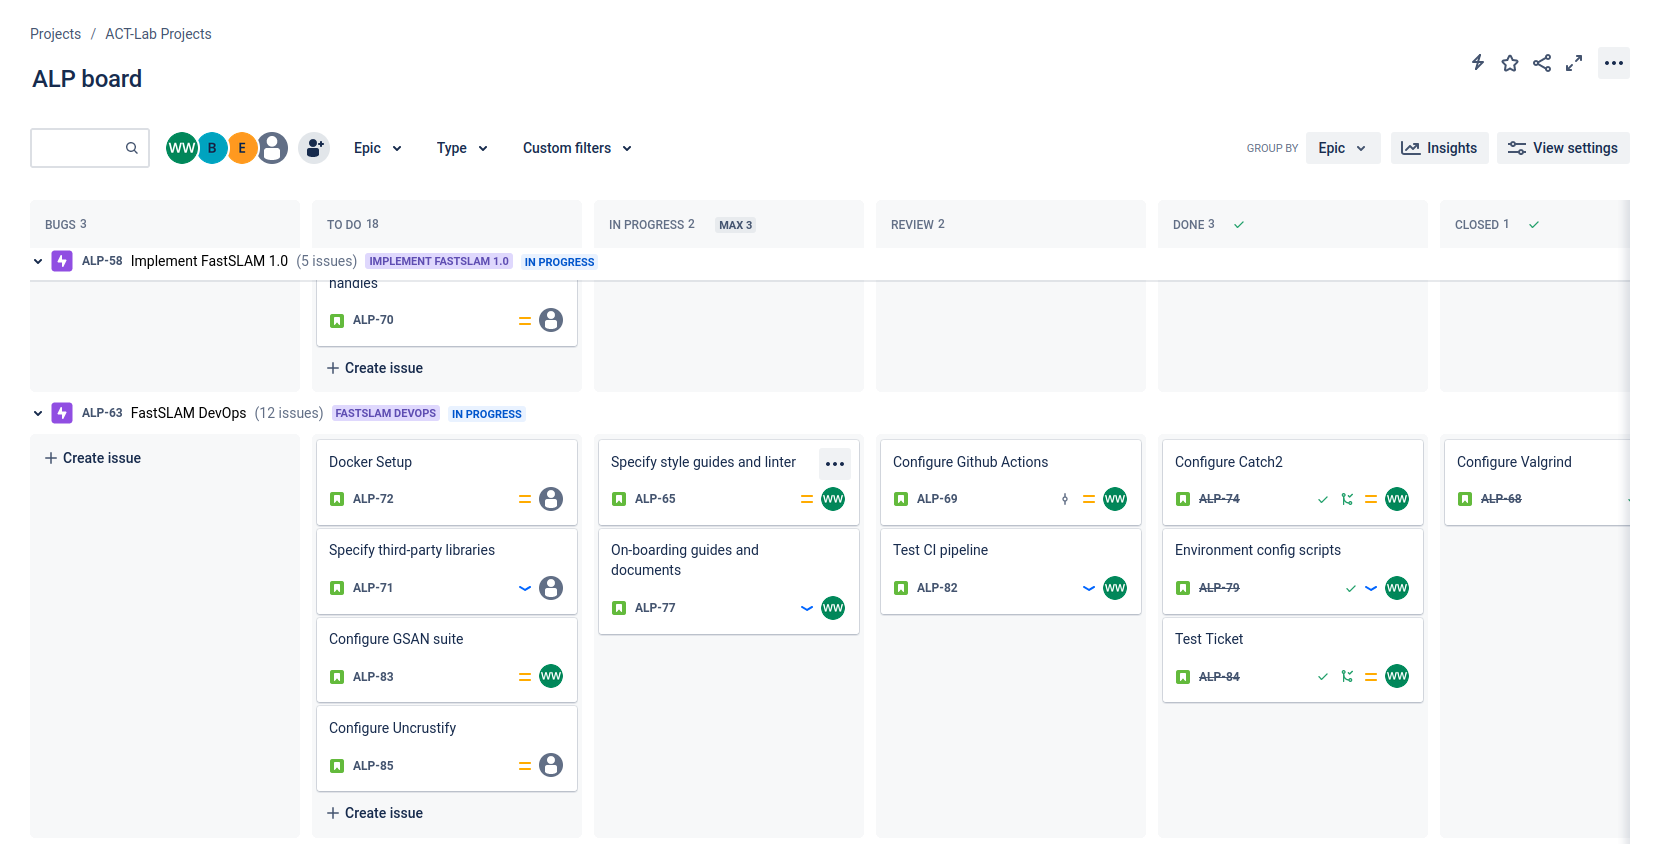The image size is (1662, 844).
Task: Filter by E user avatar
Action: pos(242,148)
